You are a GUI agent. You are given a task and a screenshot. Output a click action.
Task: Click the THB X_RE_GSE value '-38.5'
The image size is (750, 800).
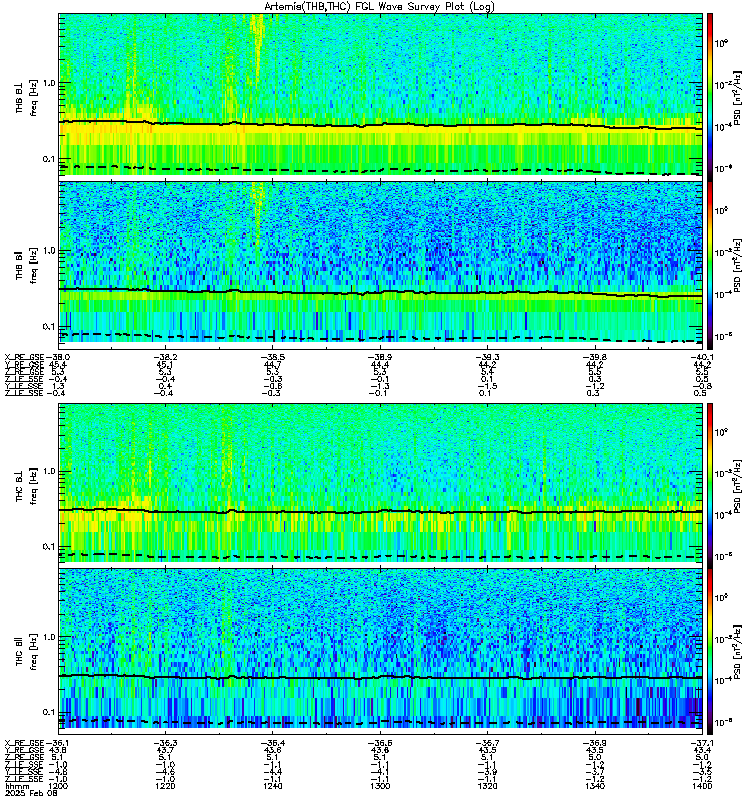tap(272, 357)
